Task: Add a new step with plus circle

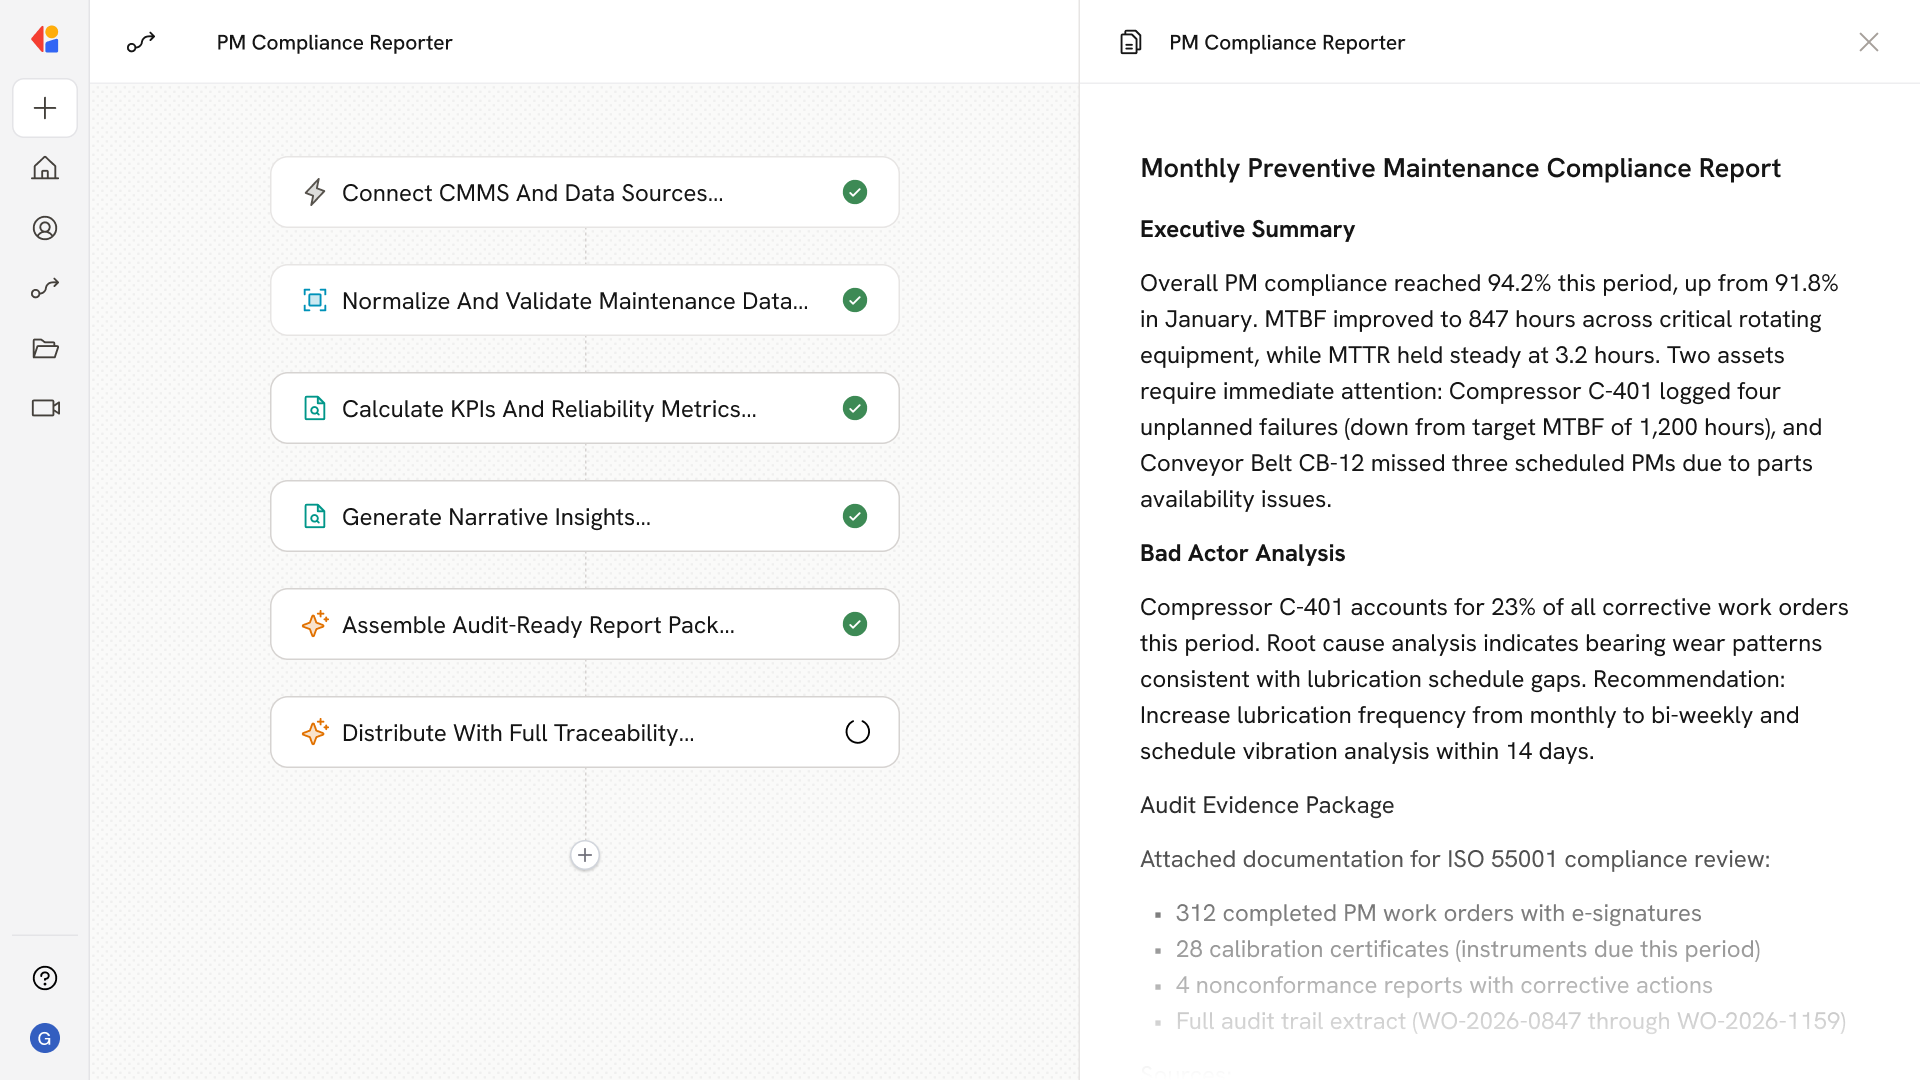Action: [585, 855]
